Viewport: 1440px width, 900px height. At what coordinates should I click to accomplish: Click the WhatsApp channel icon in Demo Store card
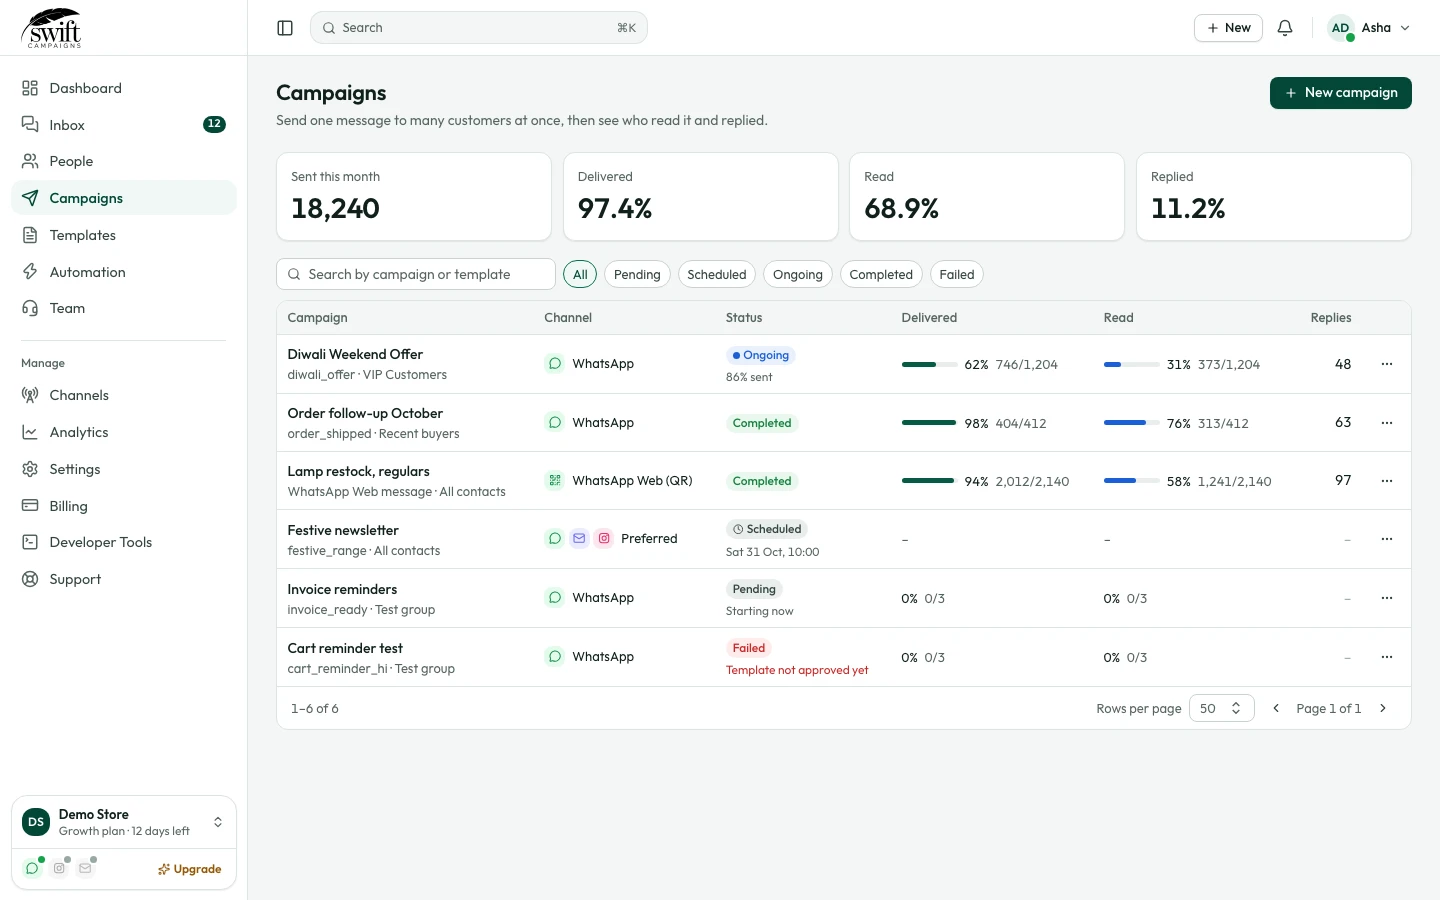tap(32, 868)
